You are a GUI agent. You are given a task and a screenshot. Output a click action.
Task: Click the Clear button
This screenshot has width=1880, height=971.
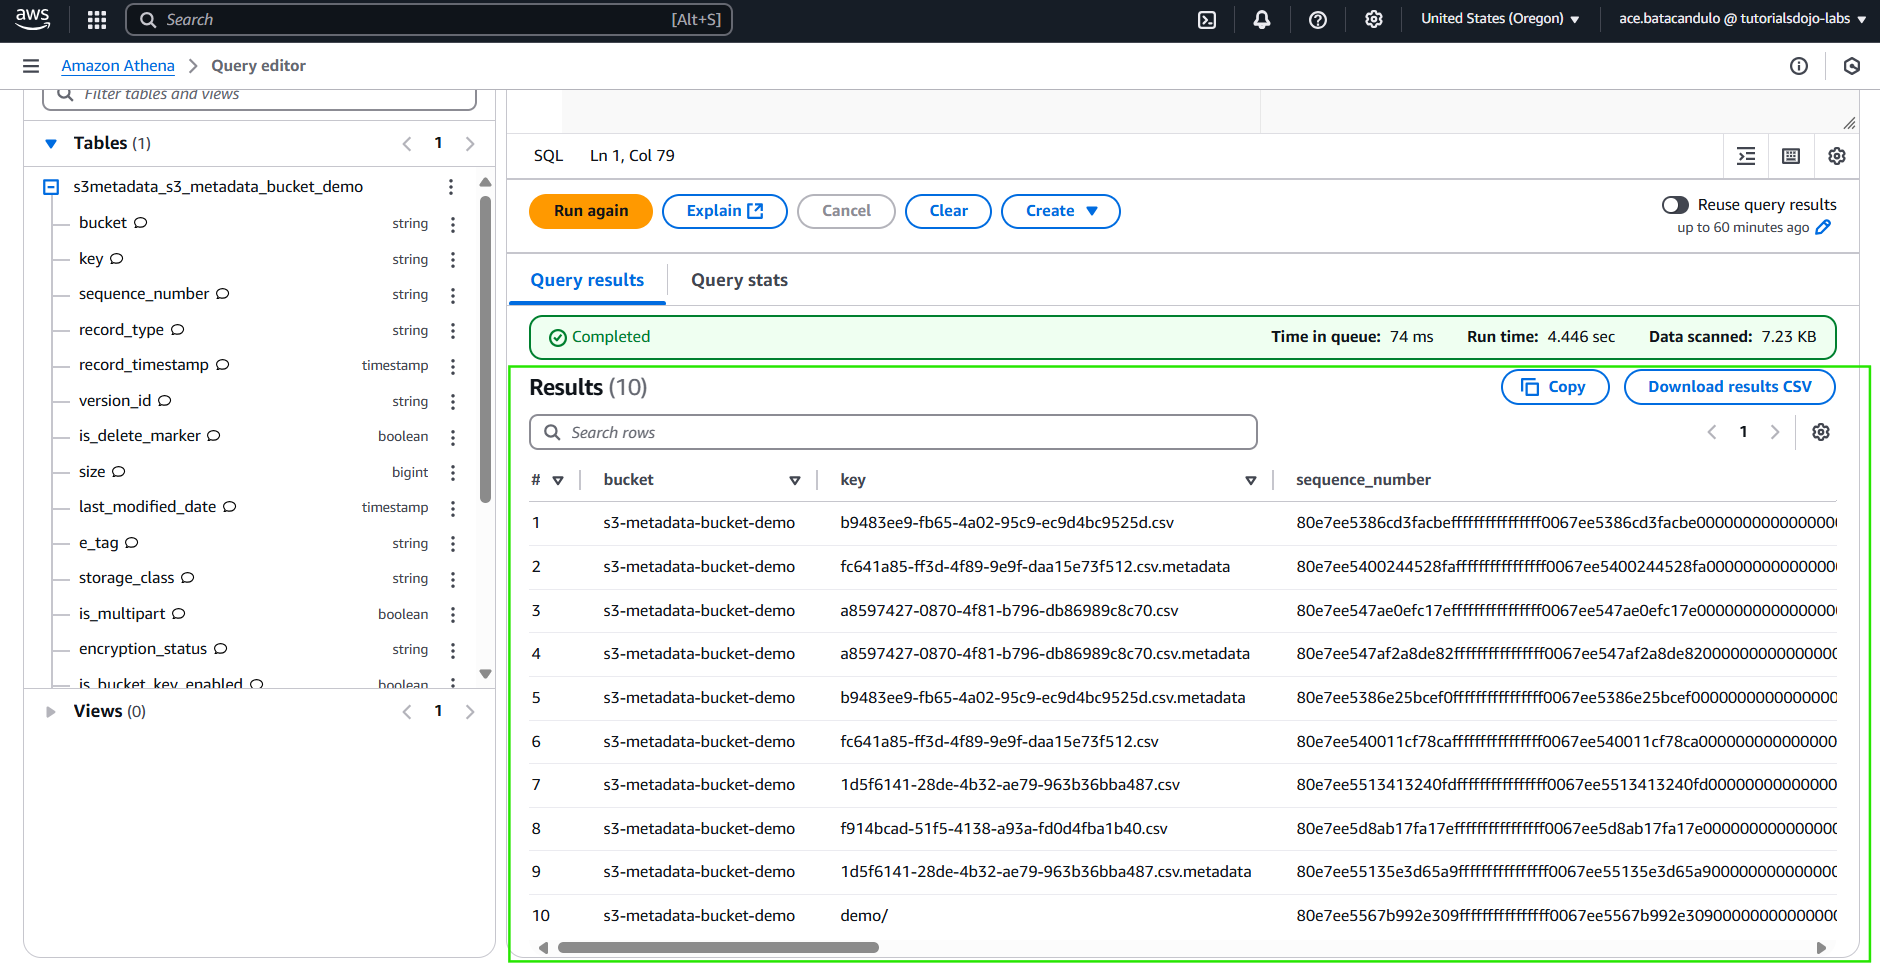948,211
